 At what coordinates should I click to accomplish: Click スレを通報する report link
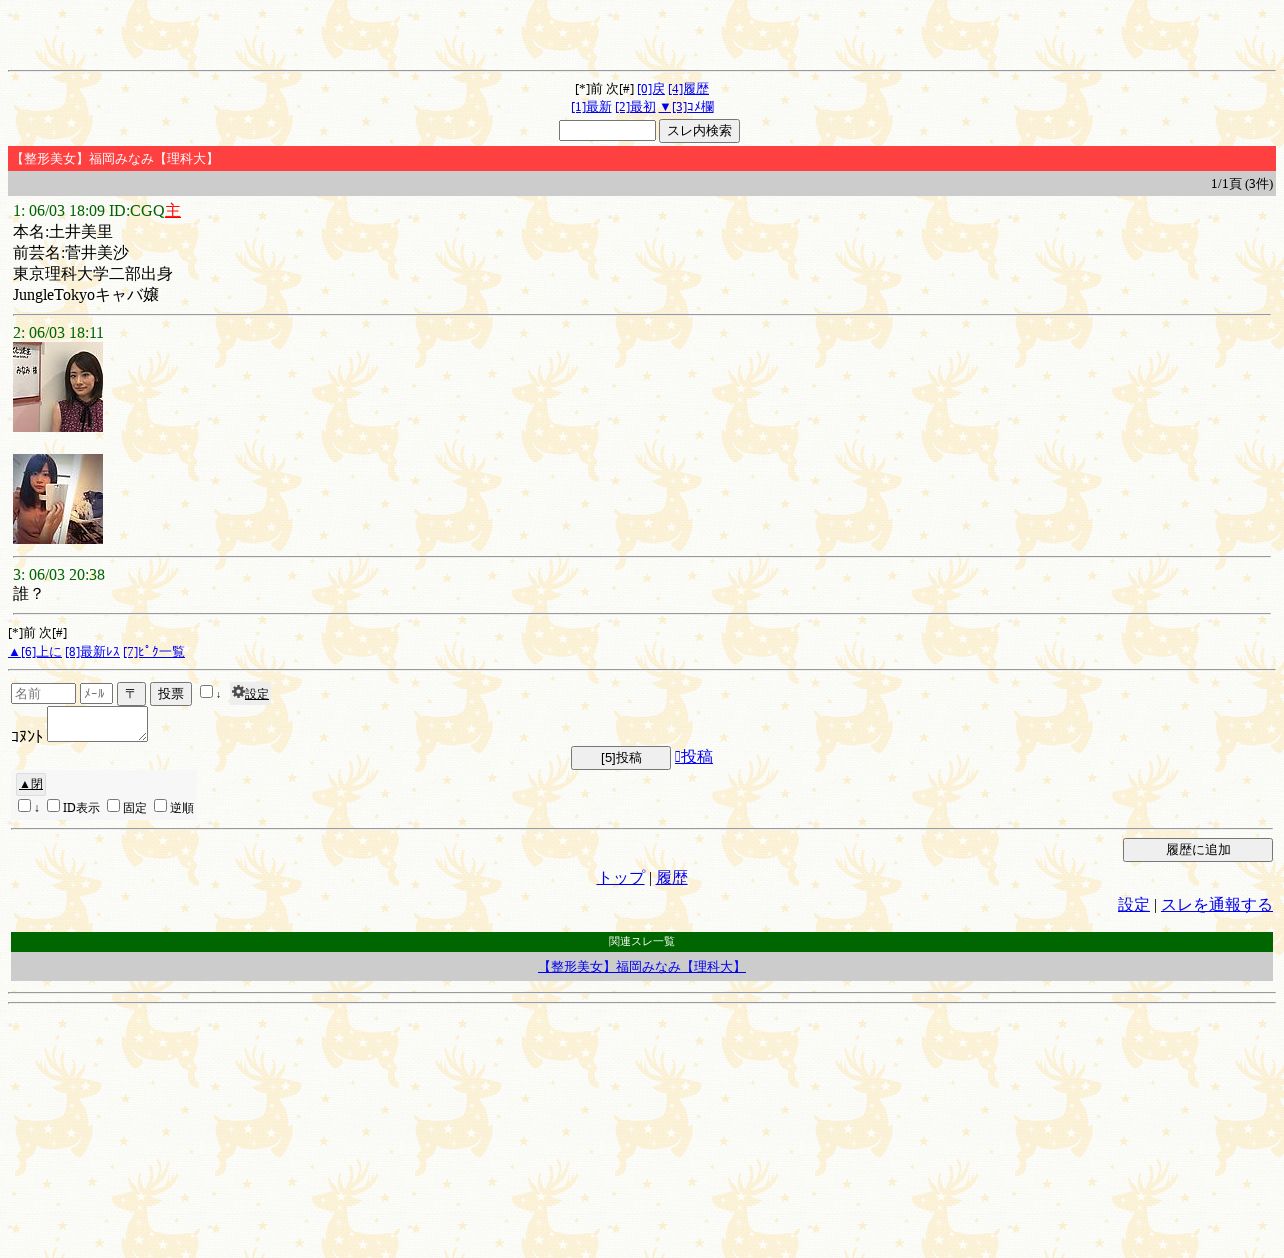pyautogui.click(x=1217, y=905)
